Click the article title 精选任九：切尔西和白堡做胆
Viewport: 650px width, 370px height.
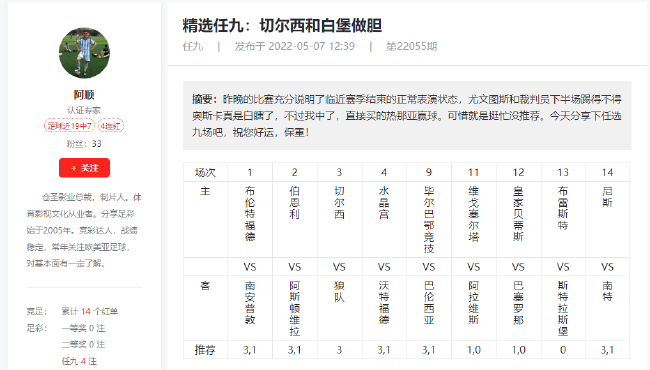tap(282, 26)
